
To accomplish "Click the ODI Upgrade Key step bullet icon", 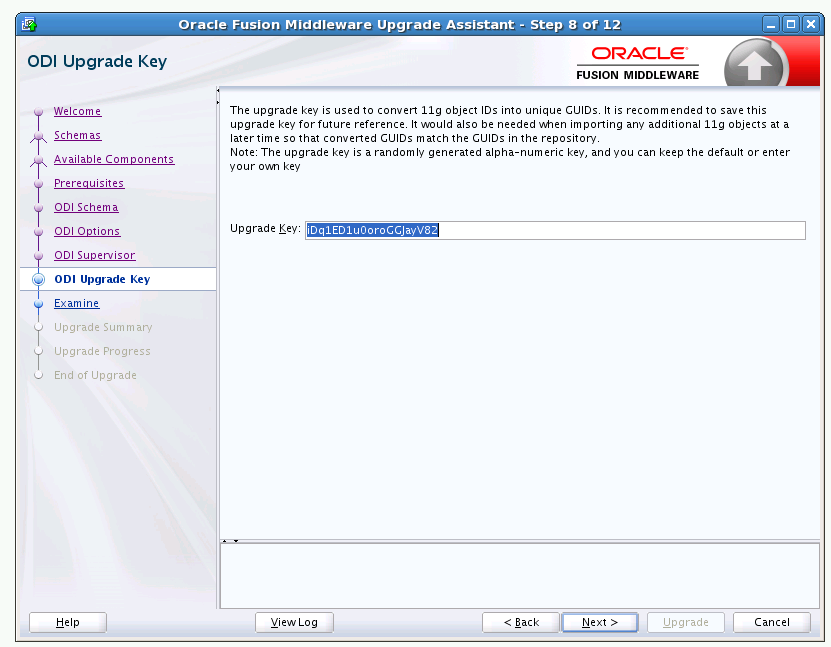I will [38, 279].
